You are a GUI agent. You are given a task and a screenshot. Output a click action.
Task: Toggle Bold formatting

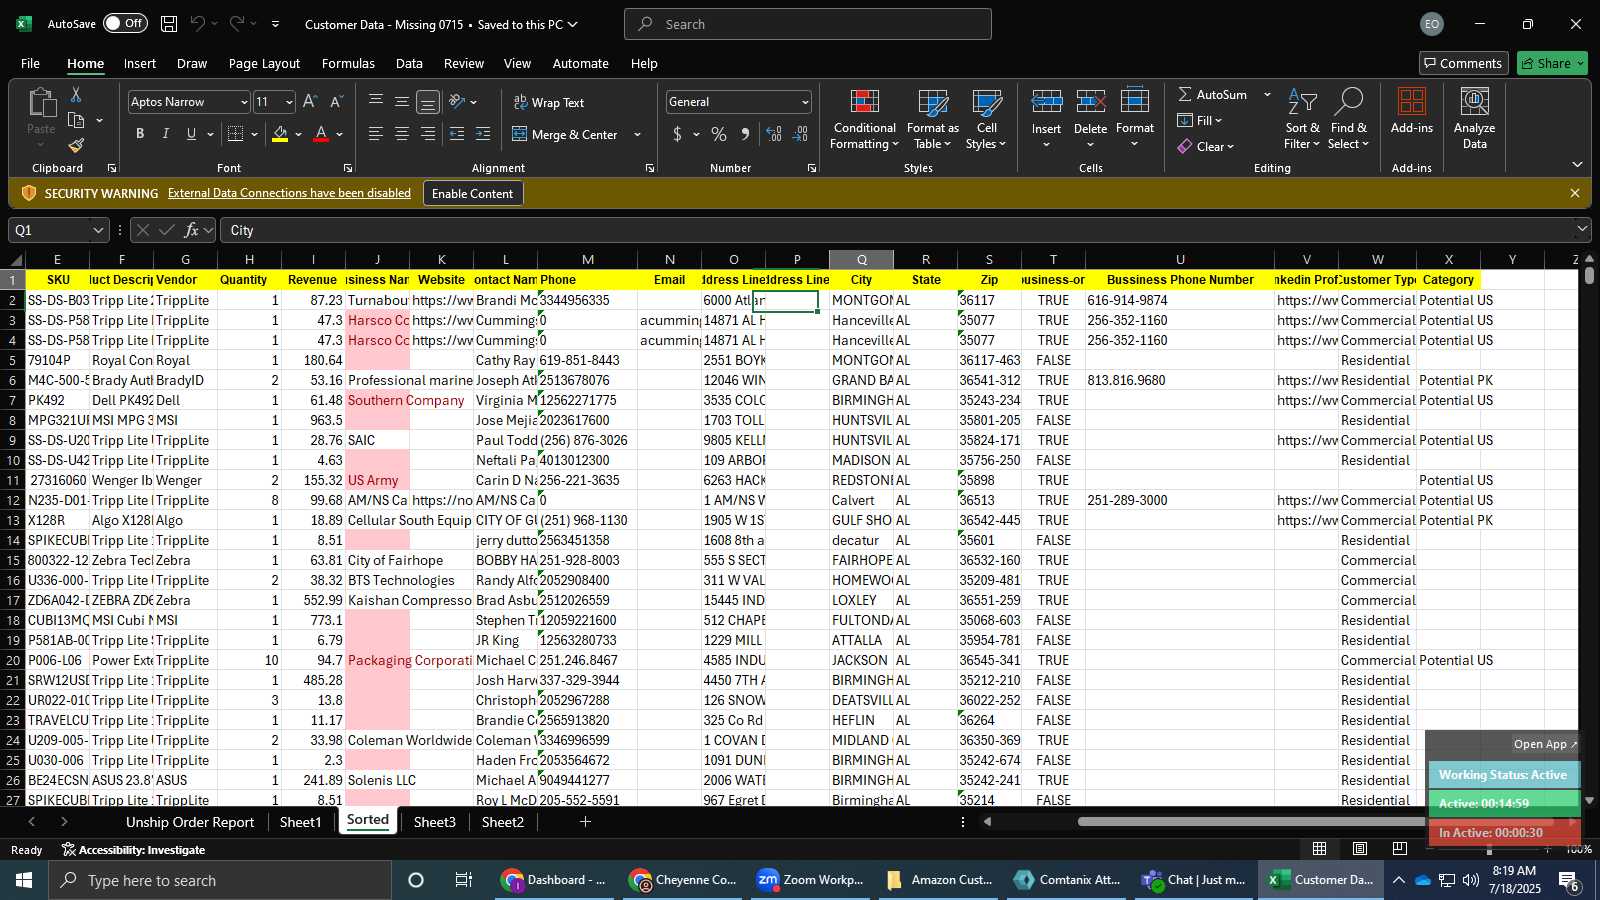[140, 134]
